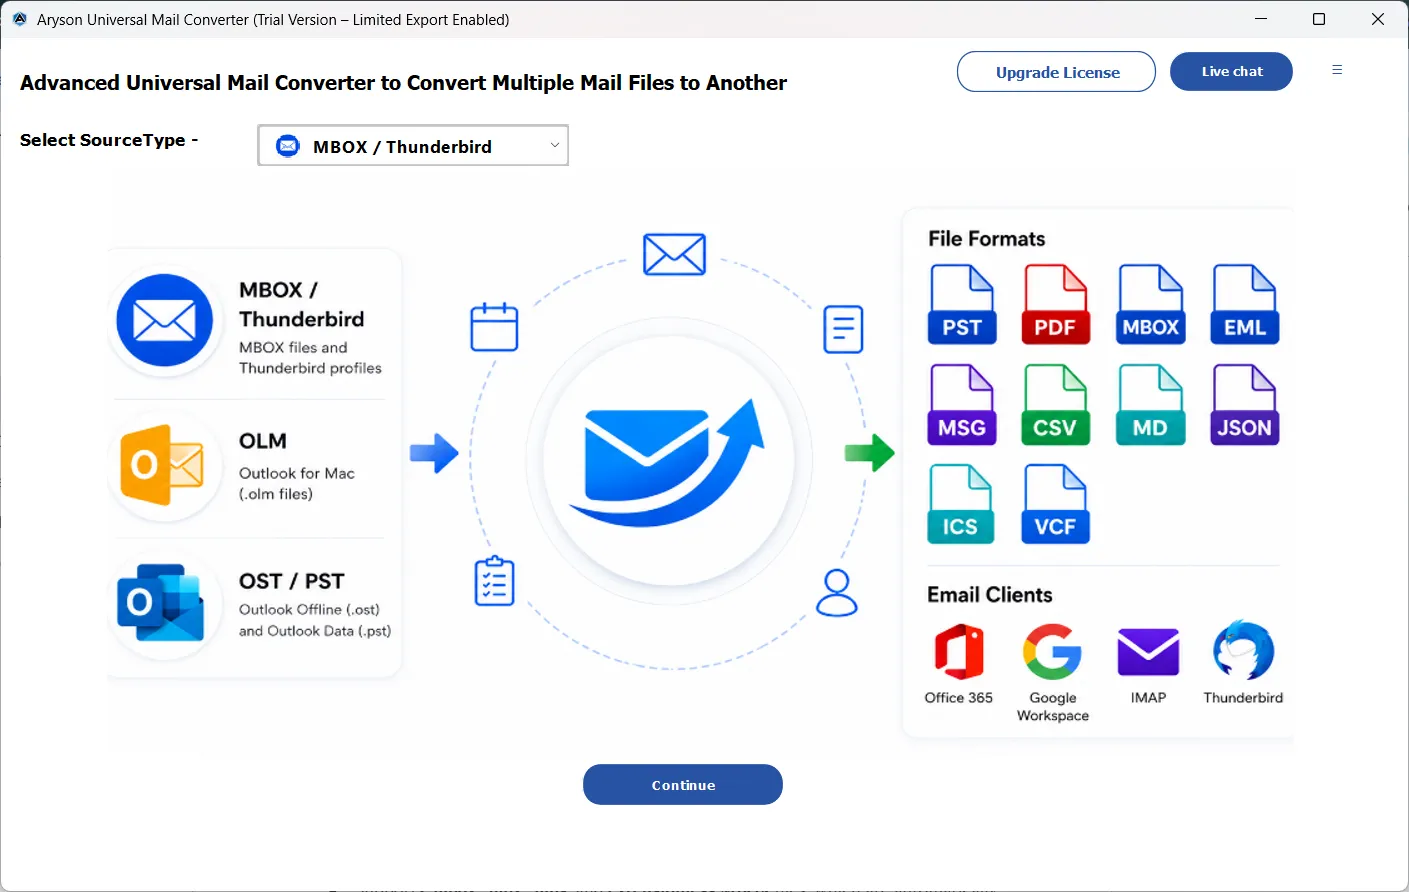Image resolution: width=1409 pixels, height=892 pixels.
Task: Click the 'Email Clients' heading
Action: [989, 595]
